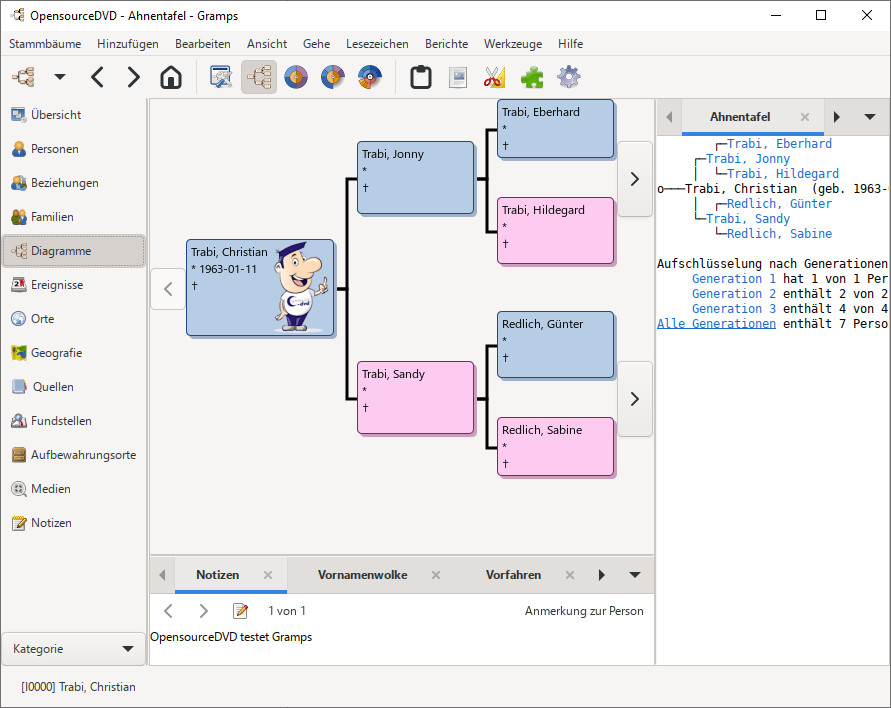Click the scissors and ruler tools icon

tap(495, 77)
